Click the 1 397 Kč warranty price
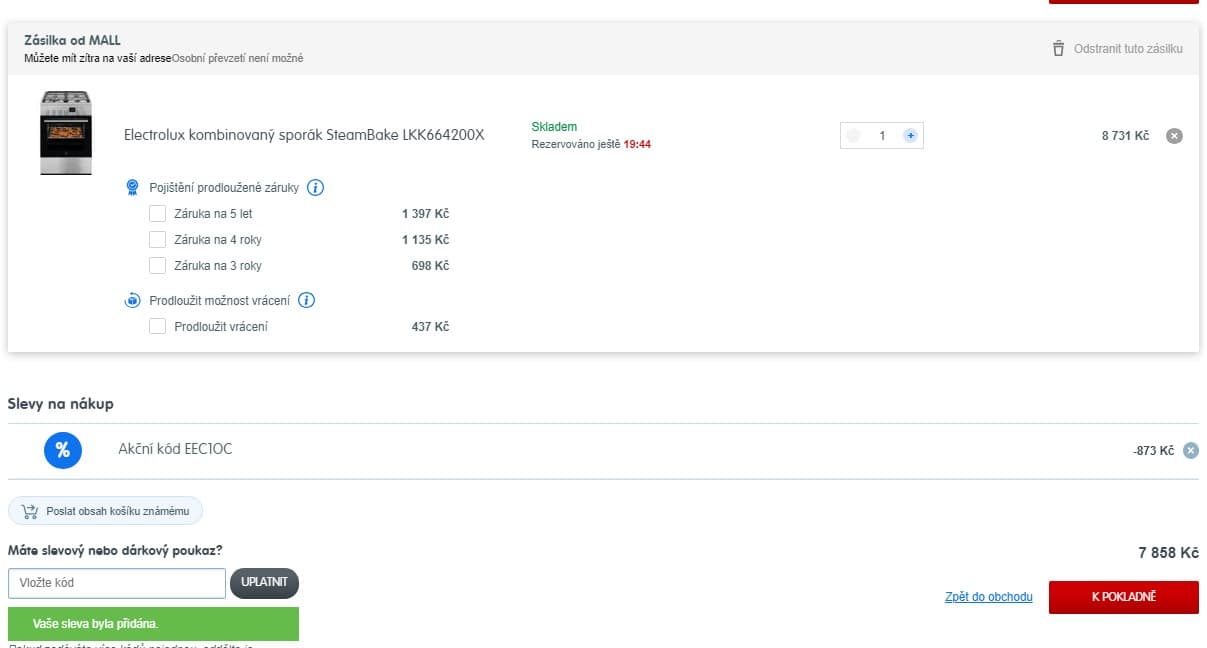 click(426, 213)
